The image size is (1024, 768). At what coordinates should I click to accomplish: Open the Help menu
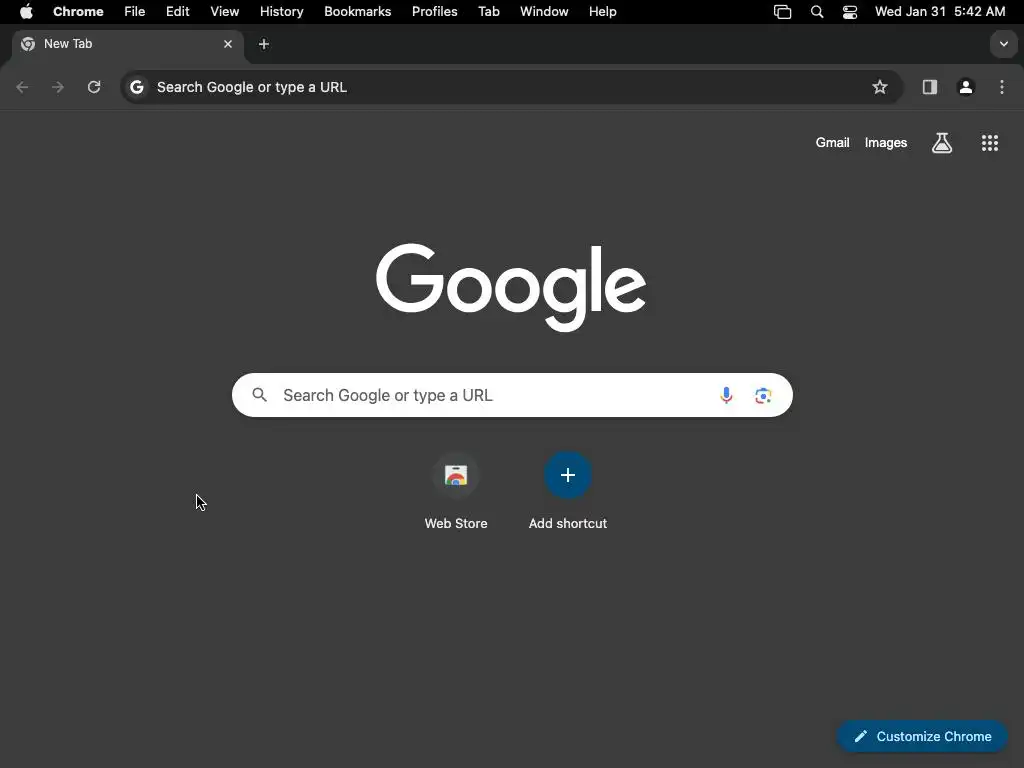click(603, 12)
